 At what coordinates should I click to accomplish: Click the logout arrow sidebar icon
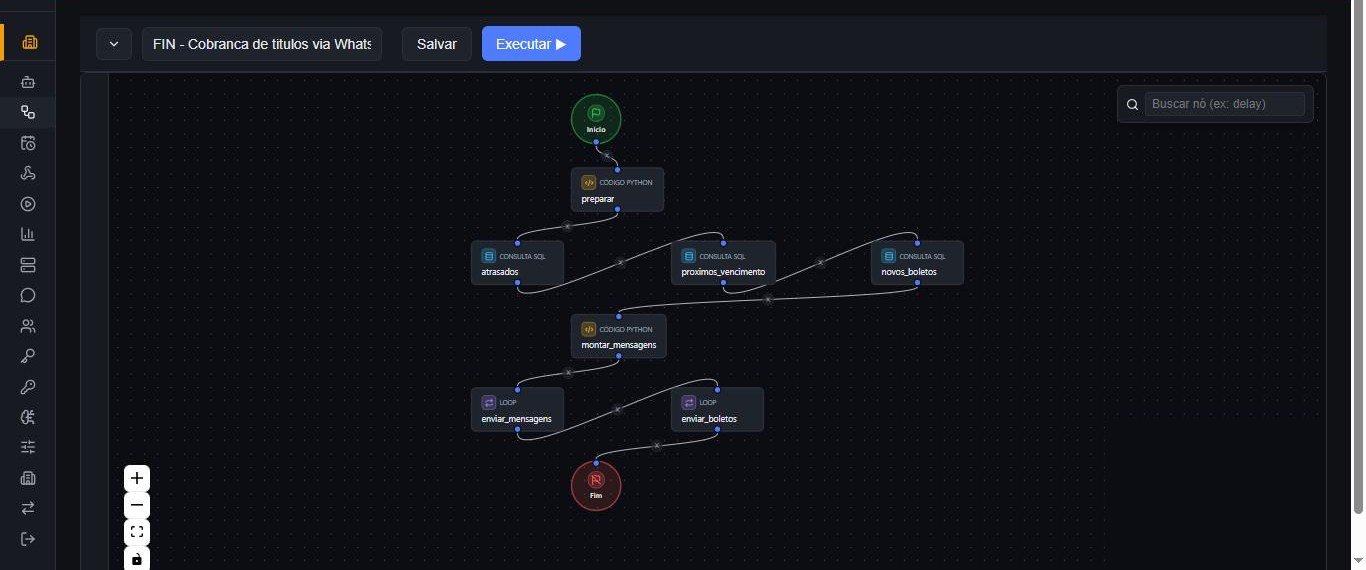pyautogui.click(x=28, y=539)
